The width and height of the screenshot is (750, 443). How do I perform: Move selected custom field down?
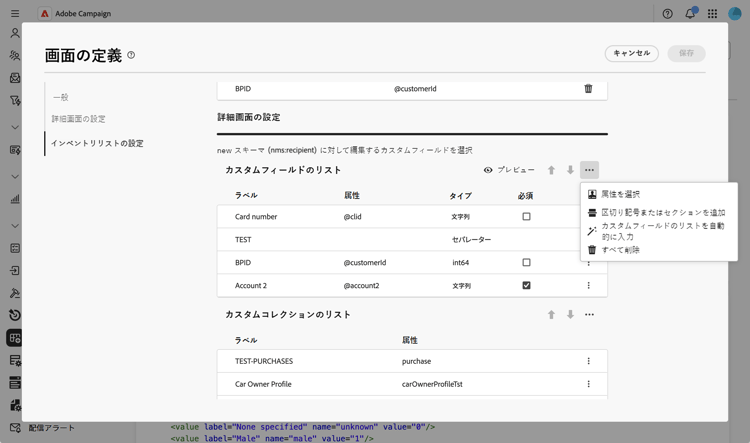coord(570,170)
